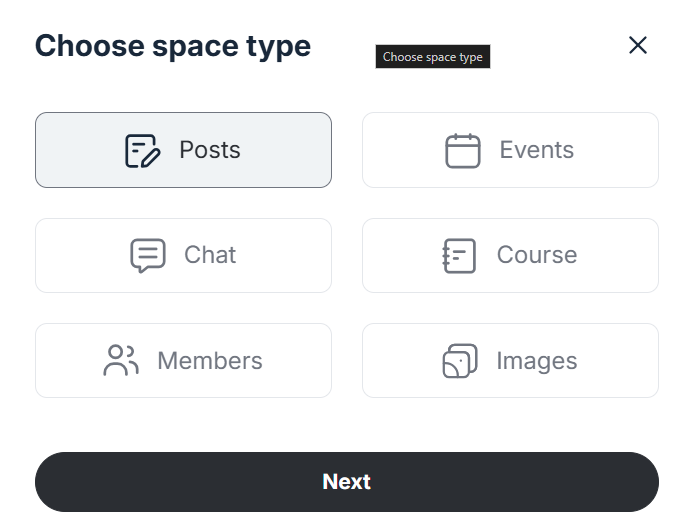Click the Events calendar icon
Image resolution: width=697 pixels, height=532 pixels.
(463, 151)
